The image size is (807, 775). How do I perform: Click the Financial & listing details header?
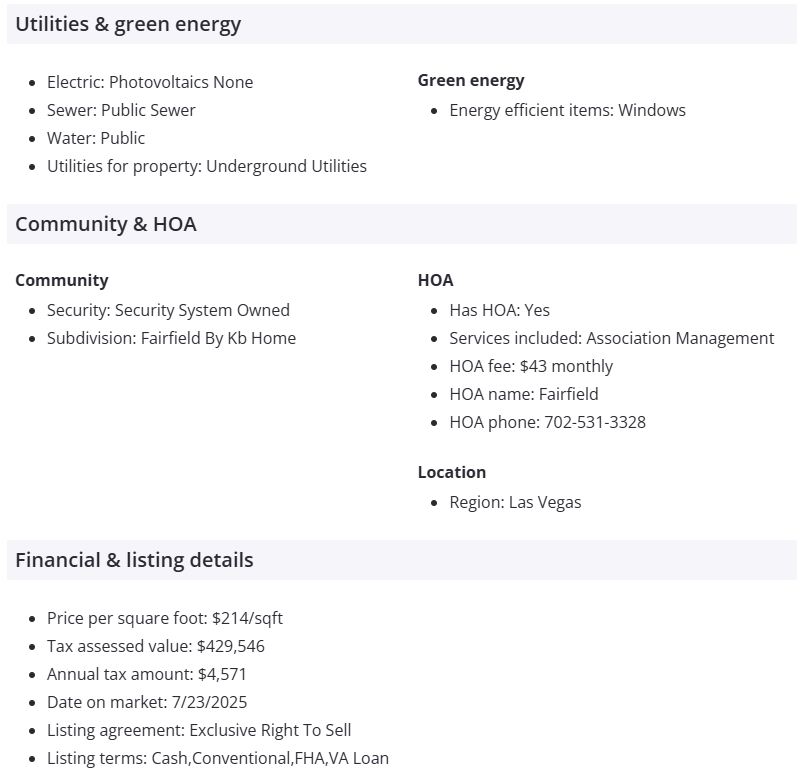click(x=134, y=560)
